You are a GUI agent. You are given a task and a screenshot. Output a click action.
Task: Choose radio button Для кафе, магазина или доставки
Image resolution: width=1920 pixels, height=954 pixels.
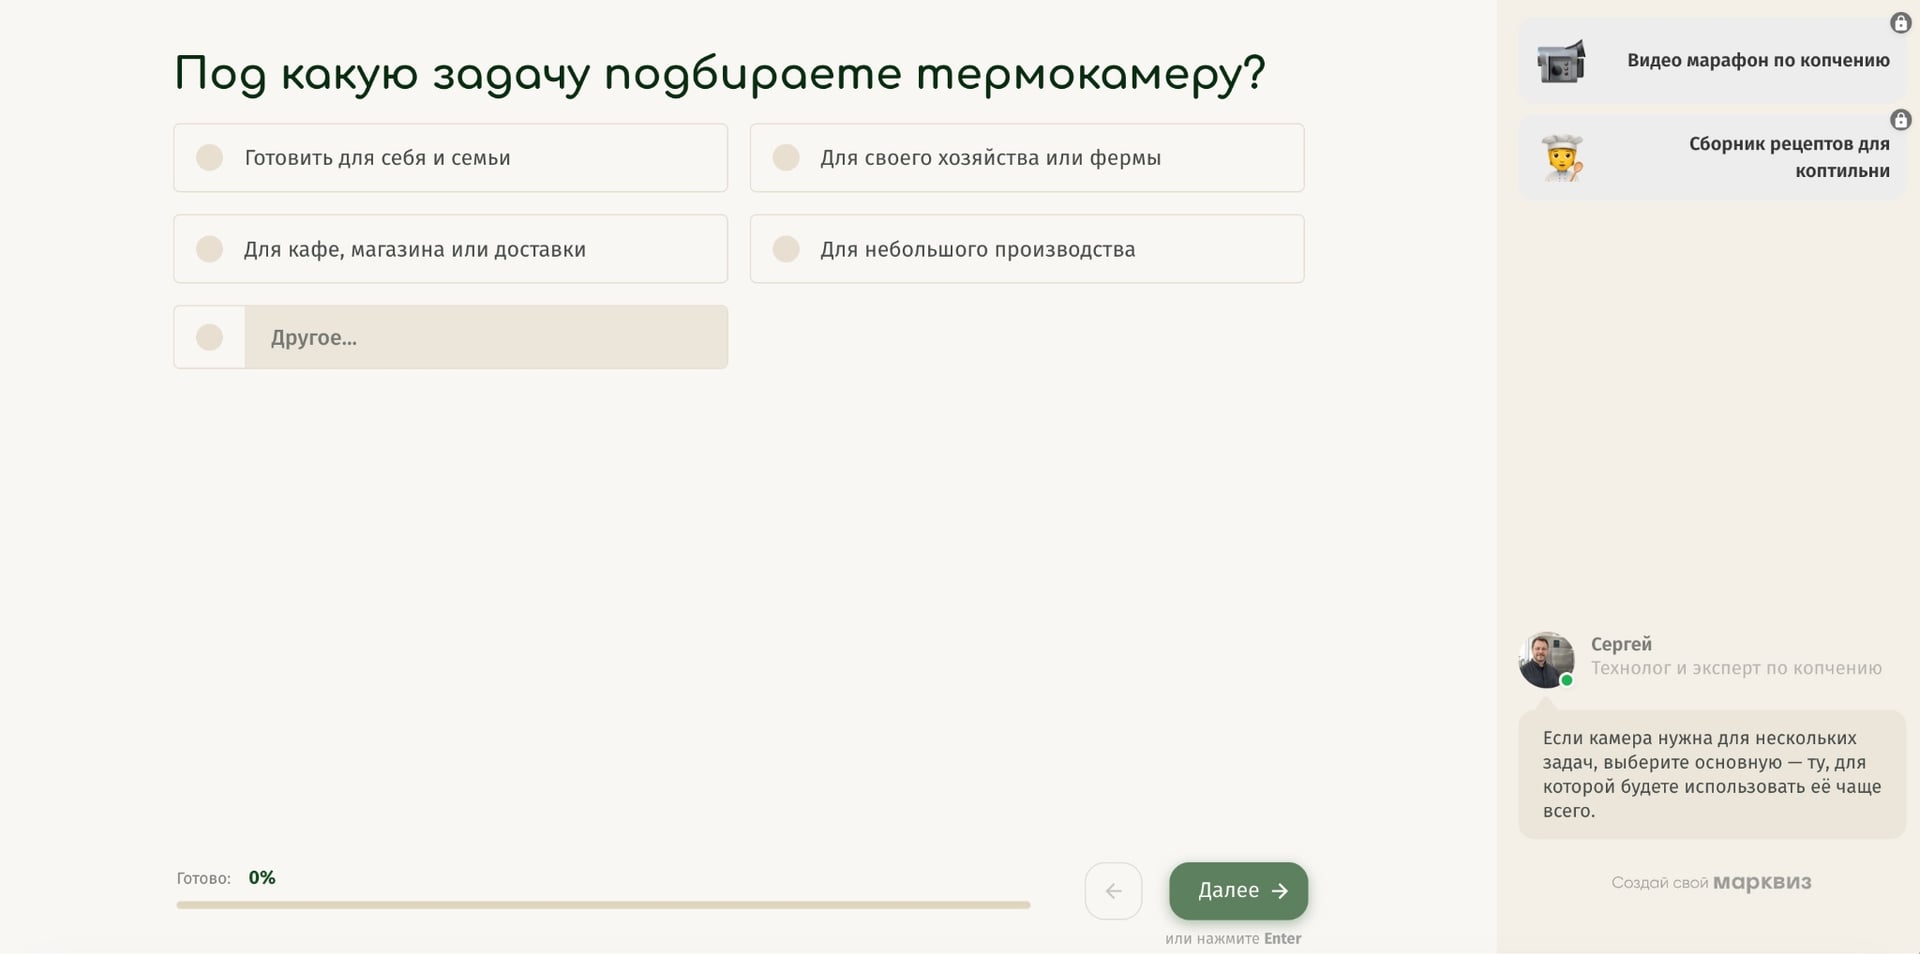(209, 249)
